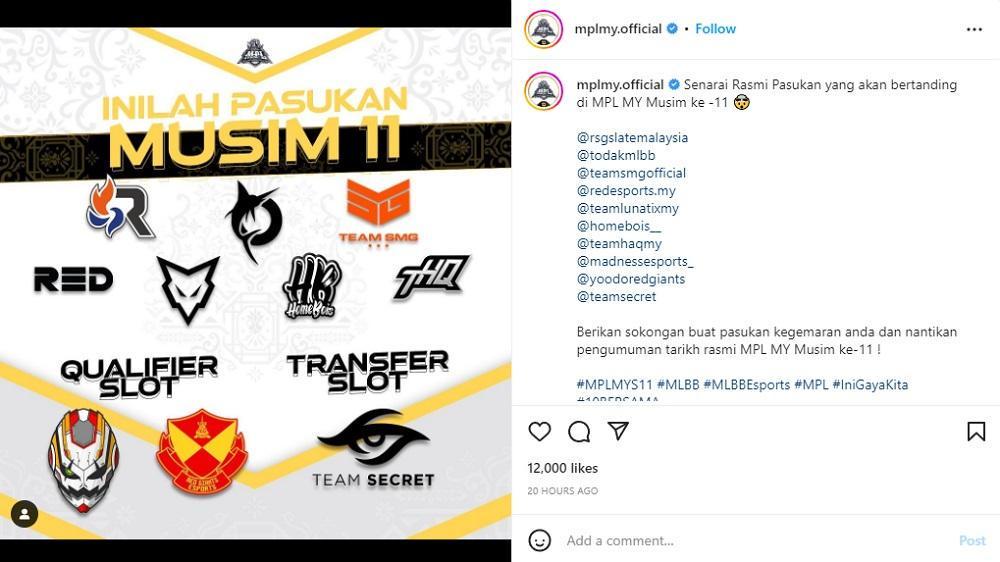Open the Musim 11 post image
This screenshot has width=1000, height=562.
[x=255, y=283]
